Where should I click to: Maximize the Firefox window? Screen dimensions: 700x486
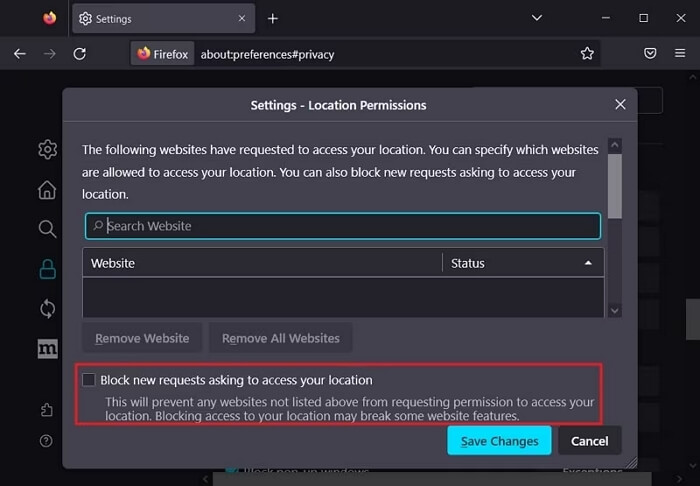pos(643,18)
